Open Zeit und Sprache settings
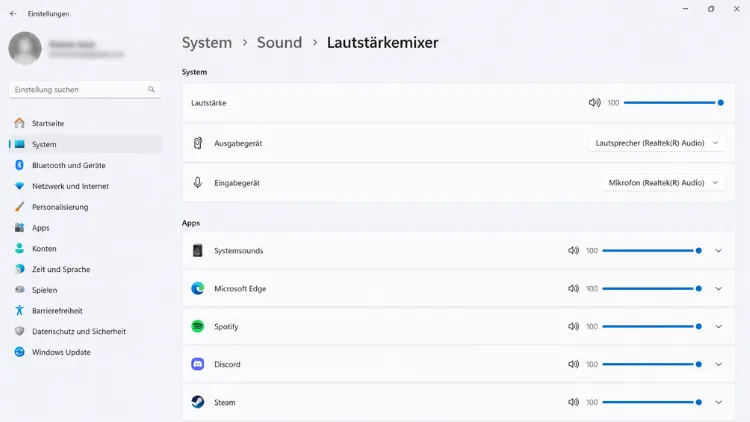750x422 pixels. point(85,269)
